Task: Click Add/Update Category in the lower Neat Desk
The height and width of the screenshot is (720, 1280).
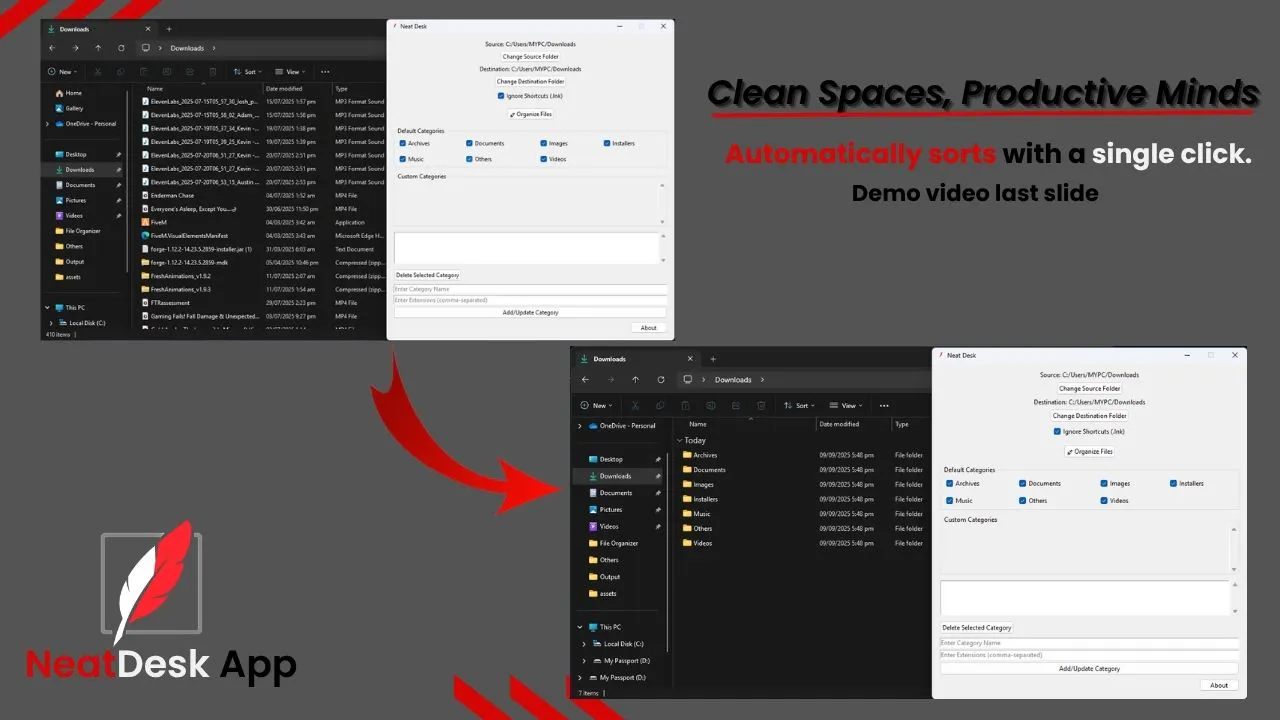Action: tap(1089, 668)
